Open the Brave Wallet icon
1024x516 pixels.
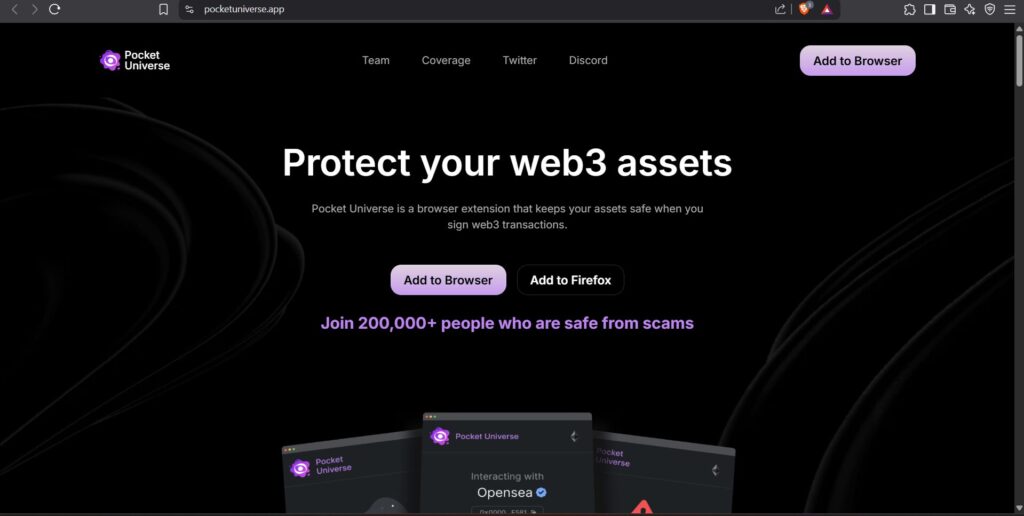pos(950,9)
